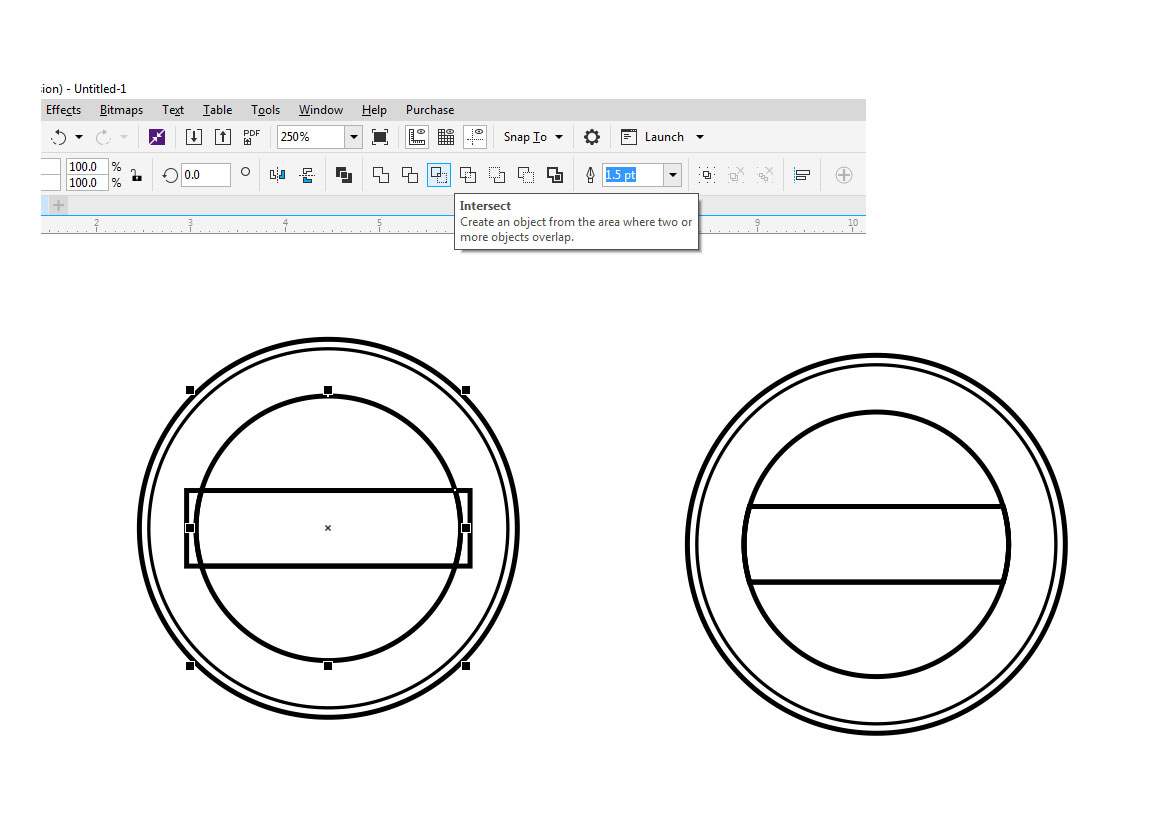
Task: Click the Purchase menu option
Action: 429,110
